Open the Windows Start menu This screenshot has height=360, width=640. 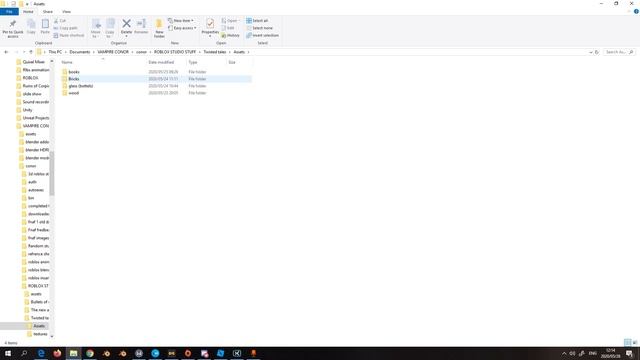click(x=8, y=353)
